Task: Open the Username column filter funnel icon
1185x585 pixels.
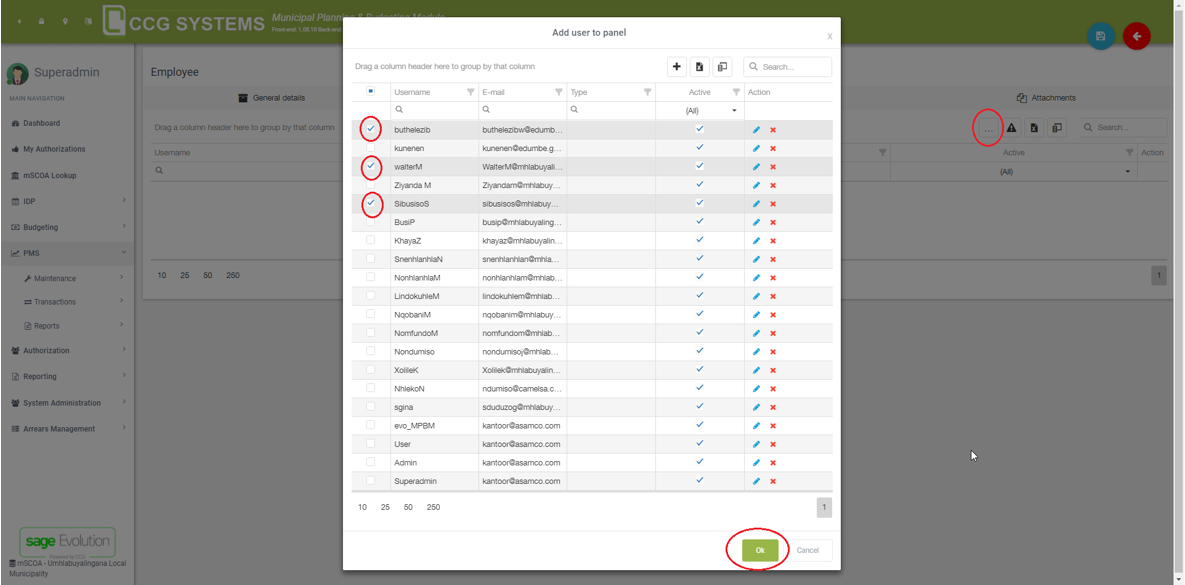Action: coord(470,92)
